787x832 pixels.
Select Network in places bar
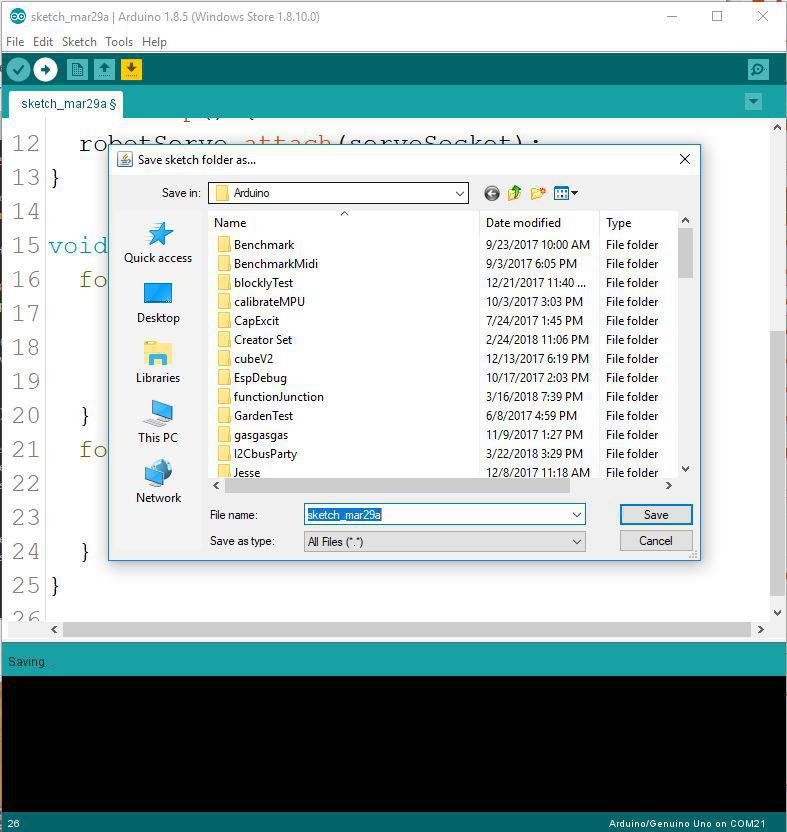tap(158, 483)
